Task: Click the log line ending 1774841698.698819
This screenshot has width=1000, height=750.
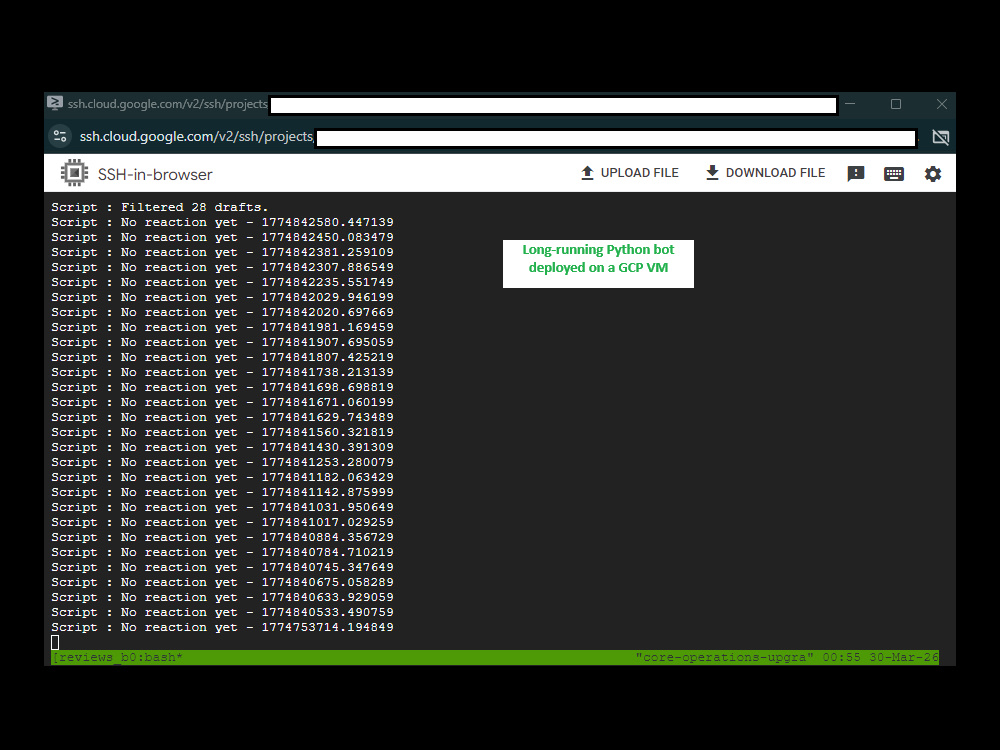Action: pyautogui.click(x=223, y=387)
